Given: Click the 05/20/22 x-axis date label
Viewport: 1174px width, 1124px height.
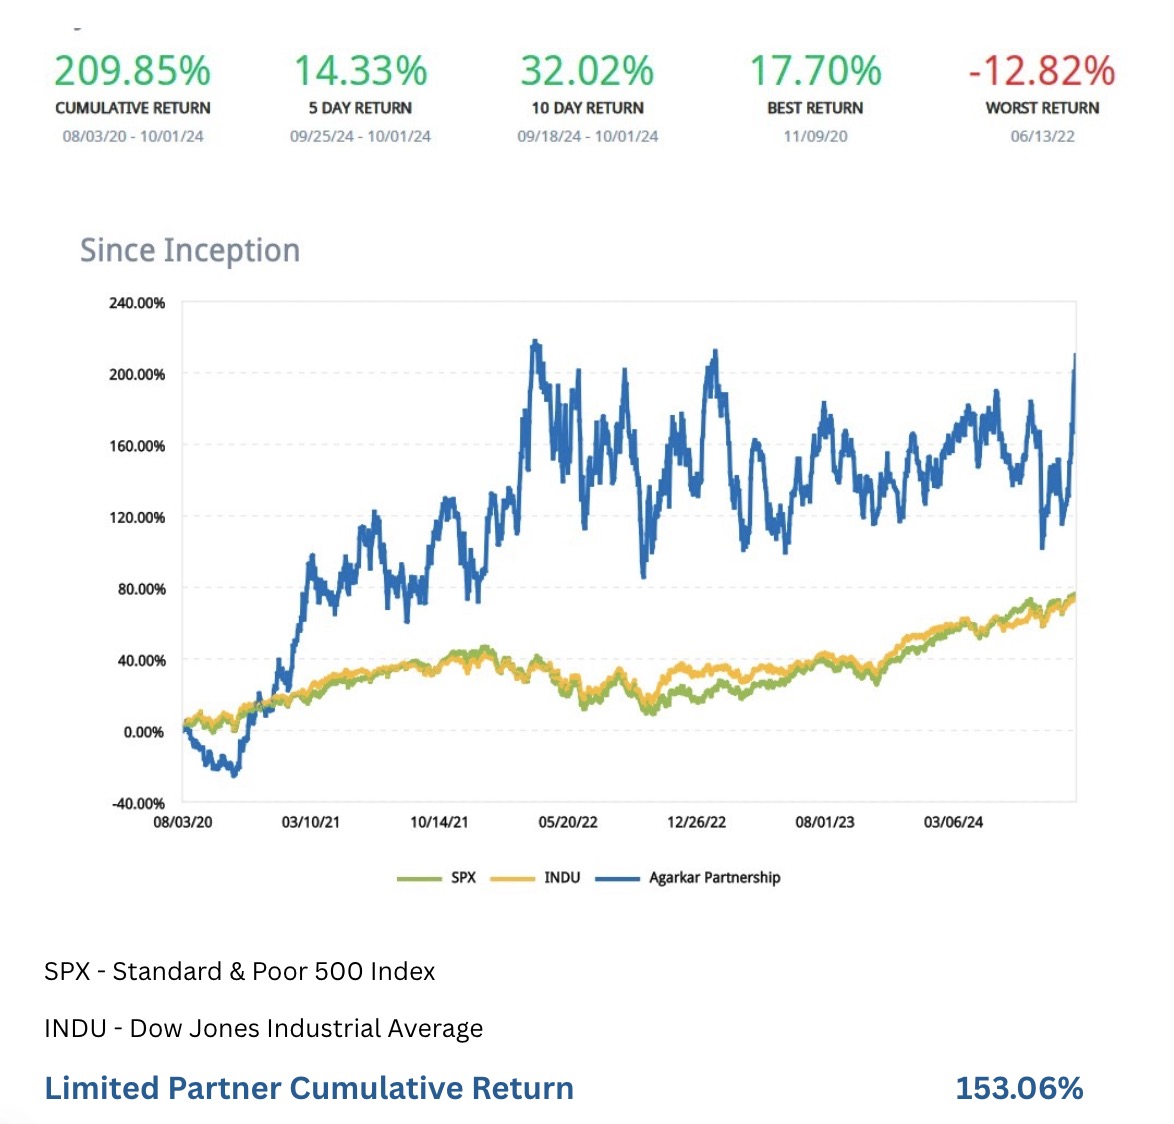Looking at the screenshot, I should pyautogui.click(x=568, y=822).
